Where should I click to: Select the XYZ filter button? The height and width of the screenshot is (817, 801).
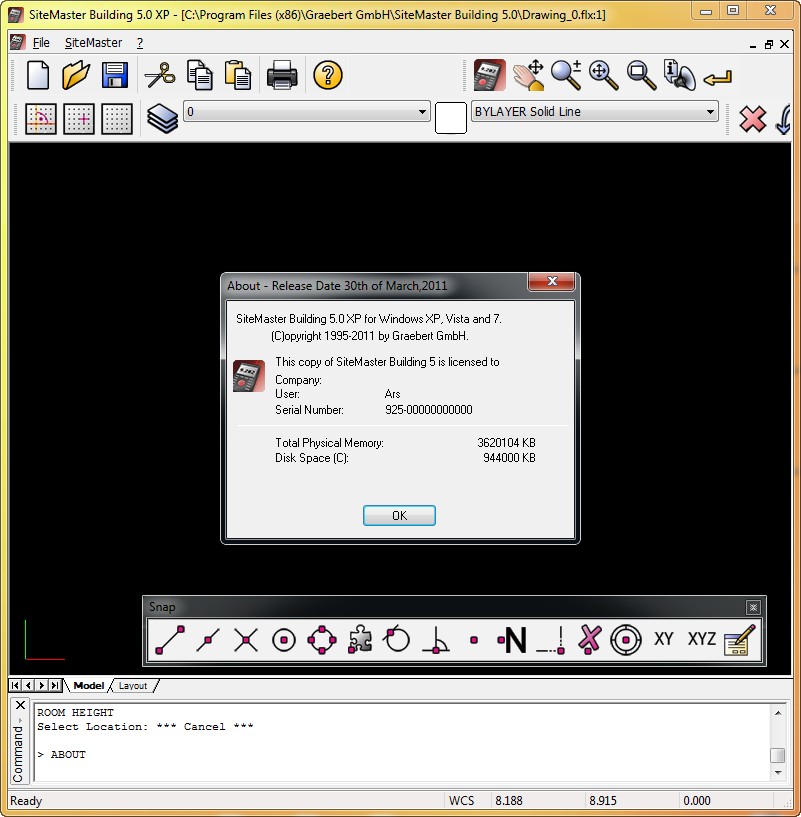pos(702,639)
